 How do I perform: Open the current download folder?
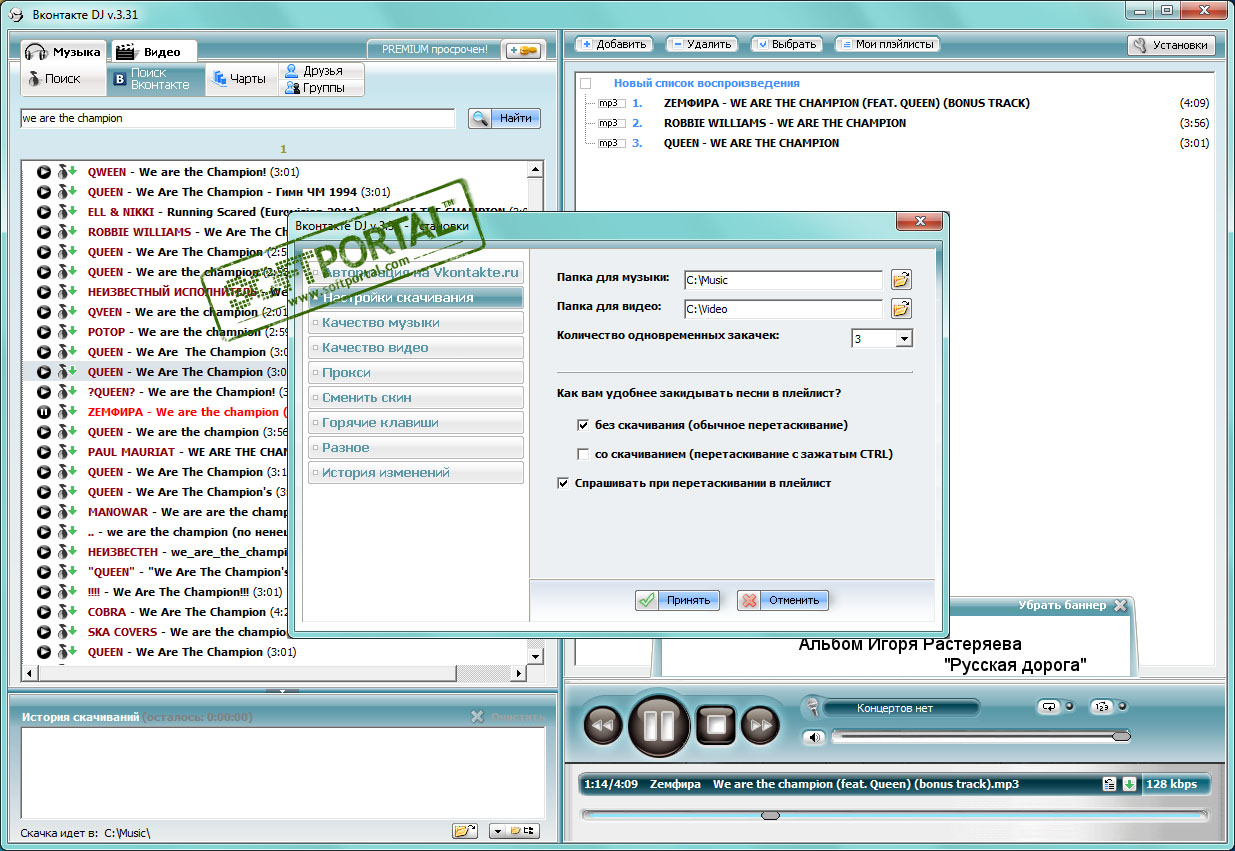[465, 831]
